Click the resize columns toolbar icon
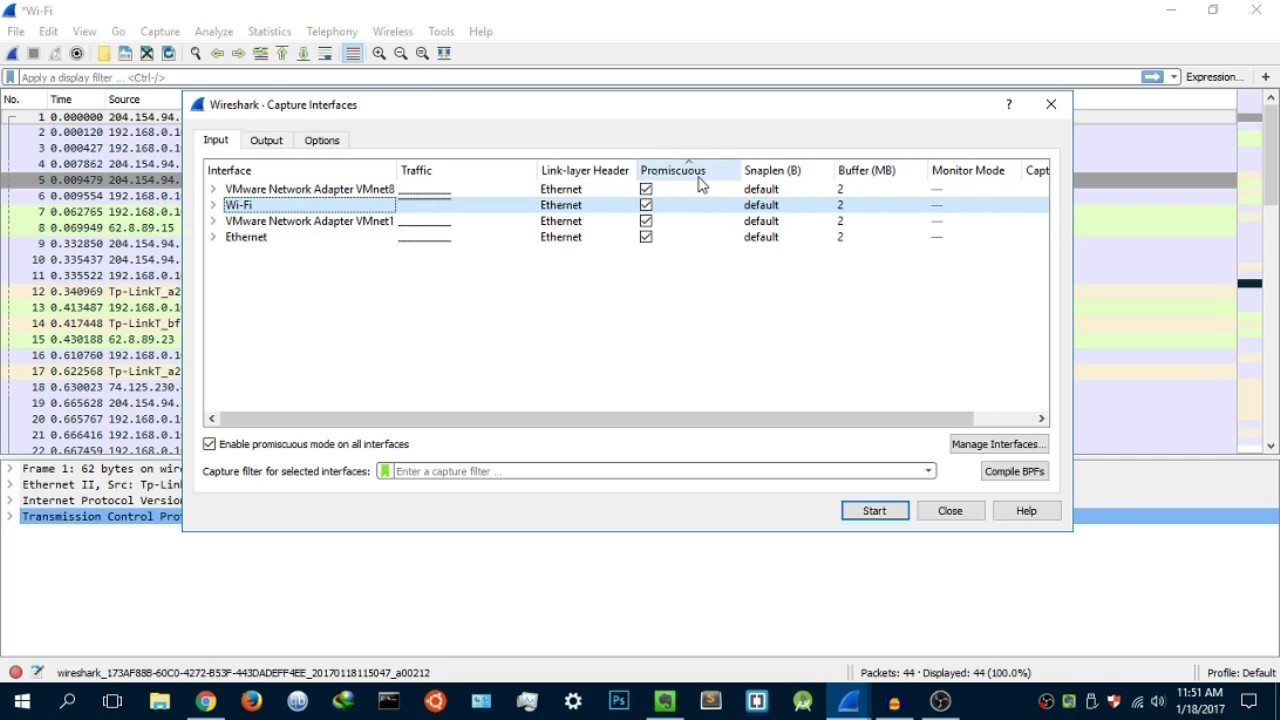Screen dimensions: 1280x720 point(444,54)
